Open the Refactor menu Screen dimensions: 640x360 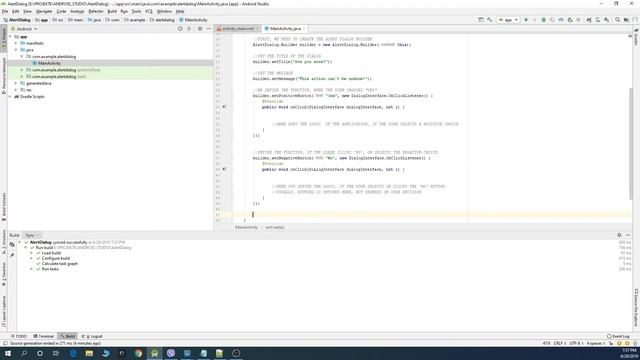tap(96, 11)
